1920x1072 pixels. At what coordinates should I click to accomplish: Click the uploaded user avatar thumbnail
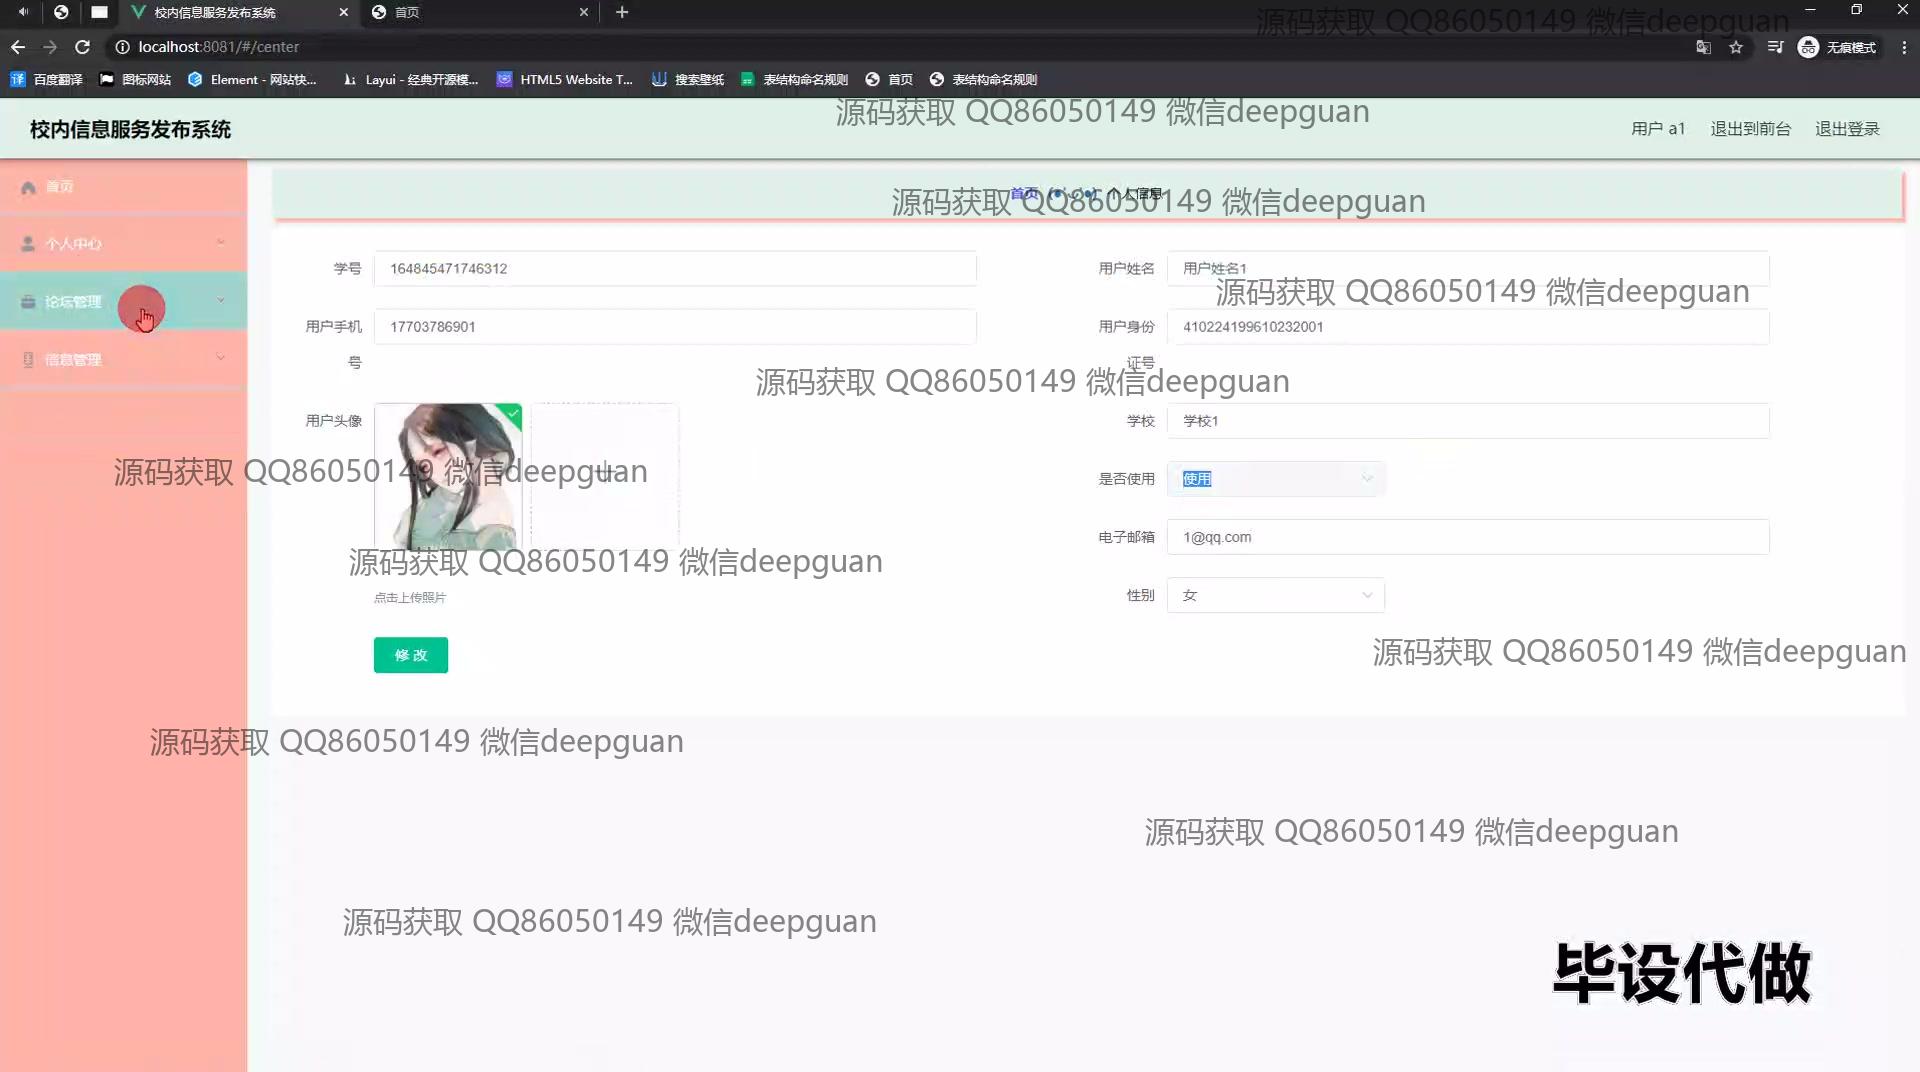tap(448, 476)
